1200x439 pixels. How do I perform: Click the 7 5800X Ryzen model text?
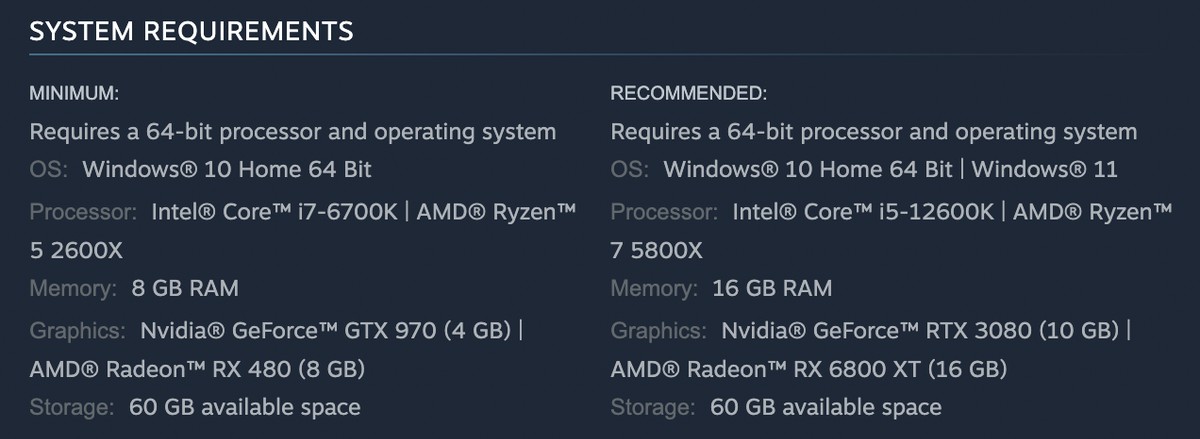click(x=656, y=251)
